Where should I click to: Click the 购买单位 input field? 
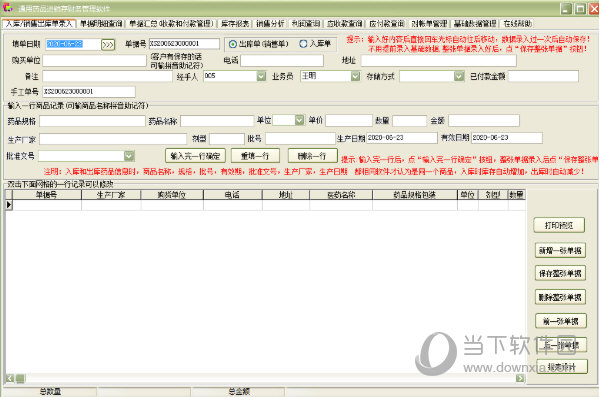(x=95, y=60)
